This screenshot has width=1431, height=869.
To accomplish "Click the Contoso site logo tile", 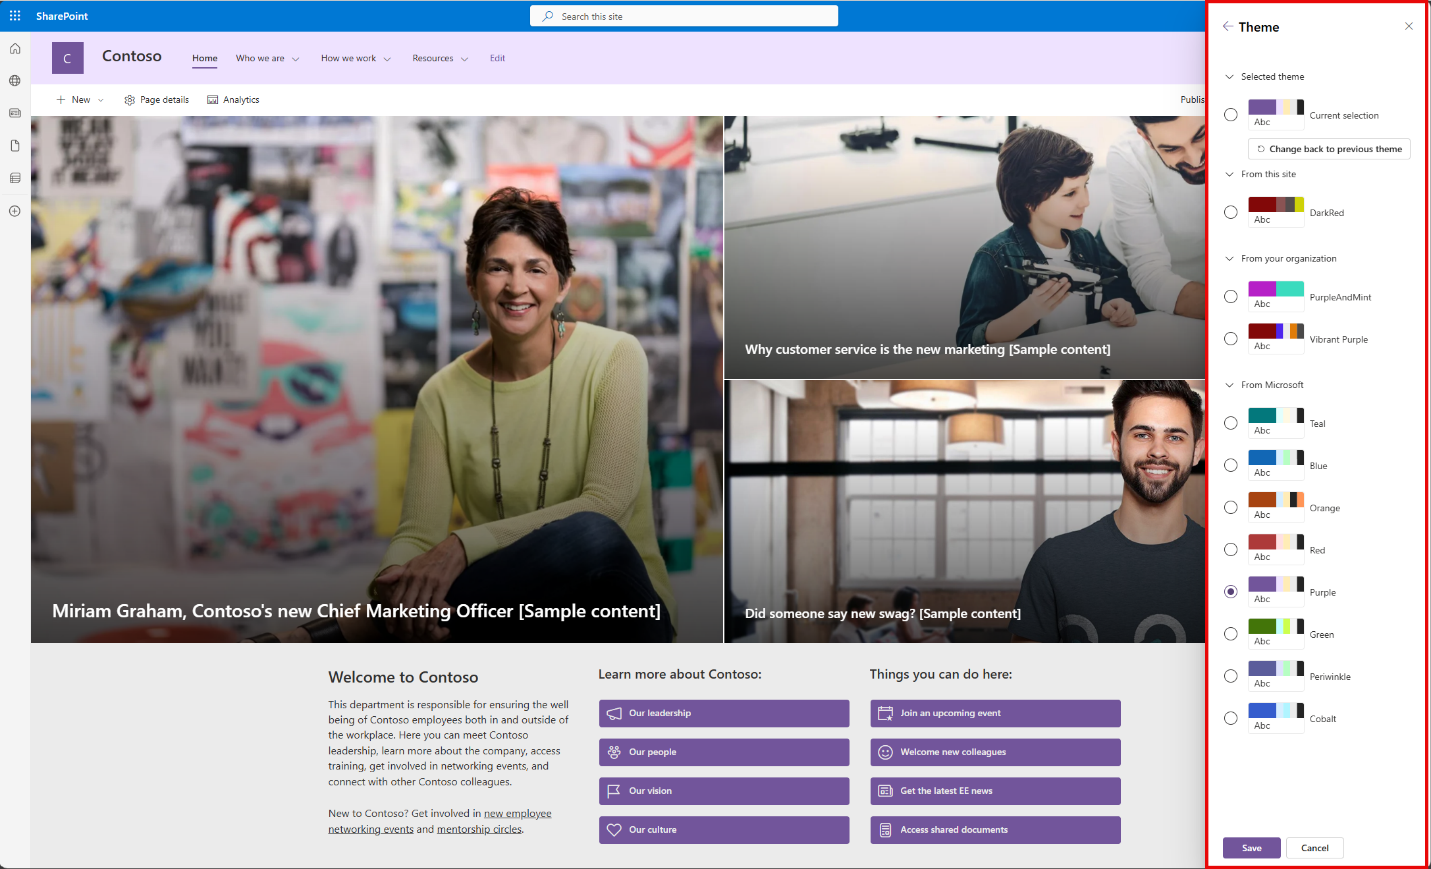I will tap(68, 58).
